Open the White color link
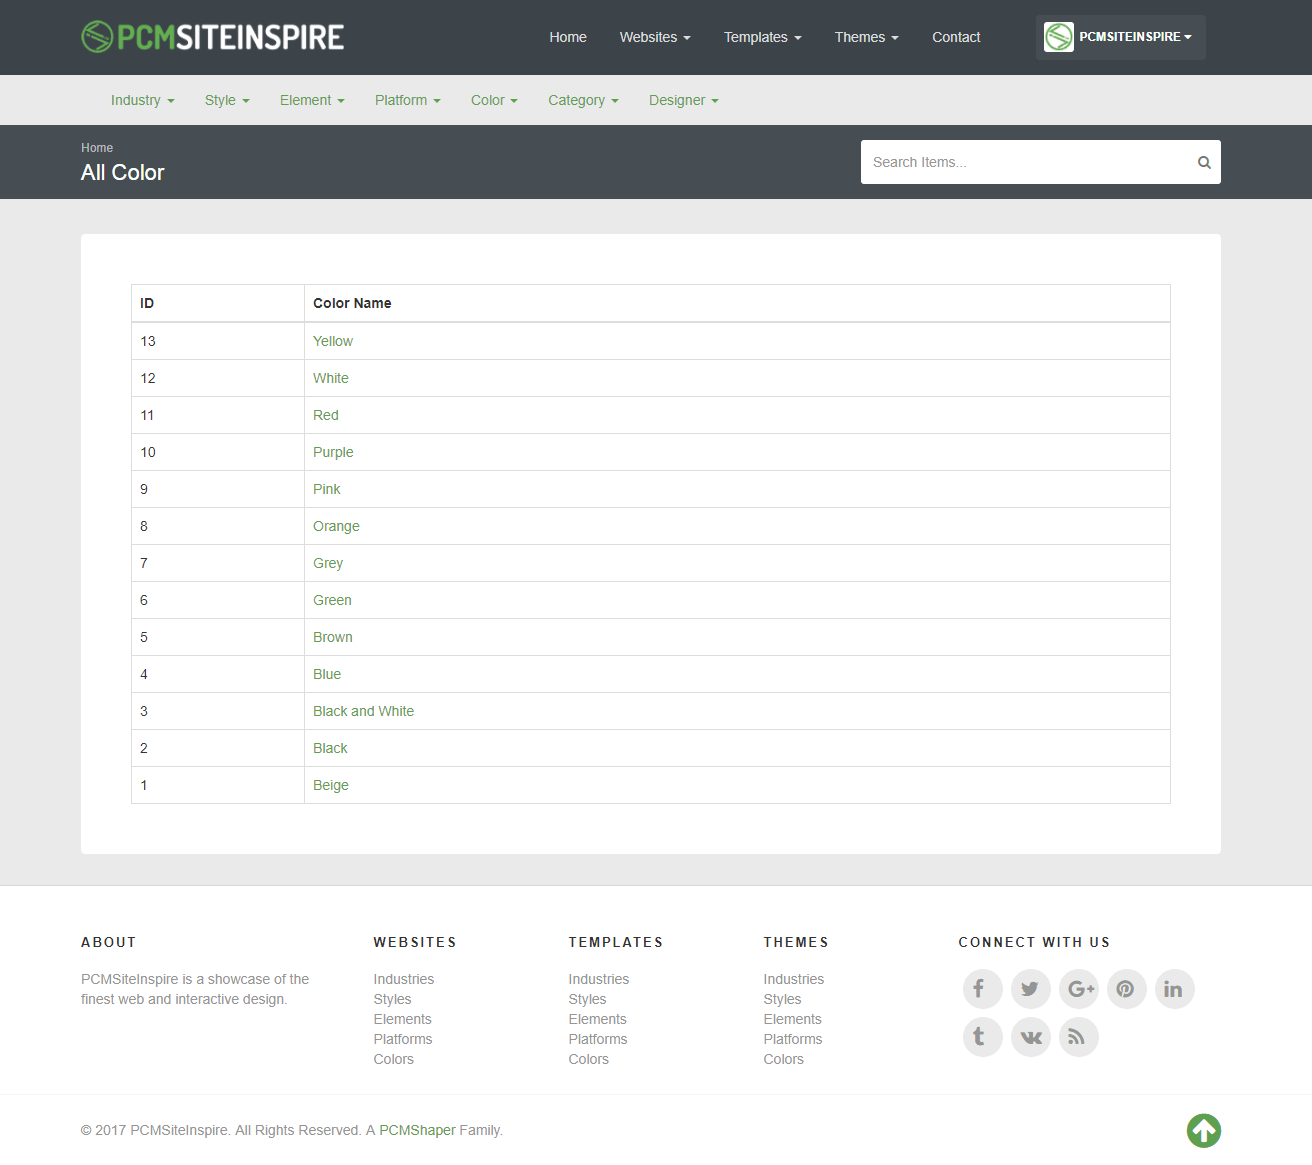 pos(331,378)
